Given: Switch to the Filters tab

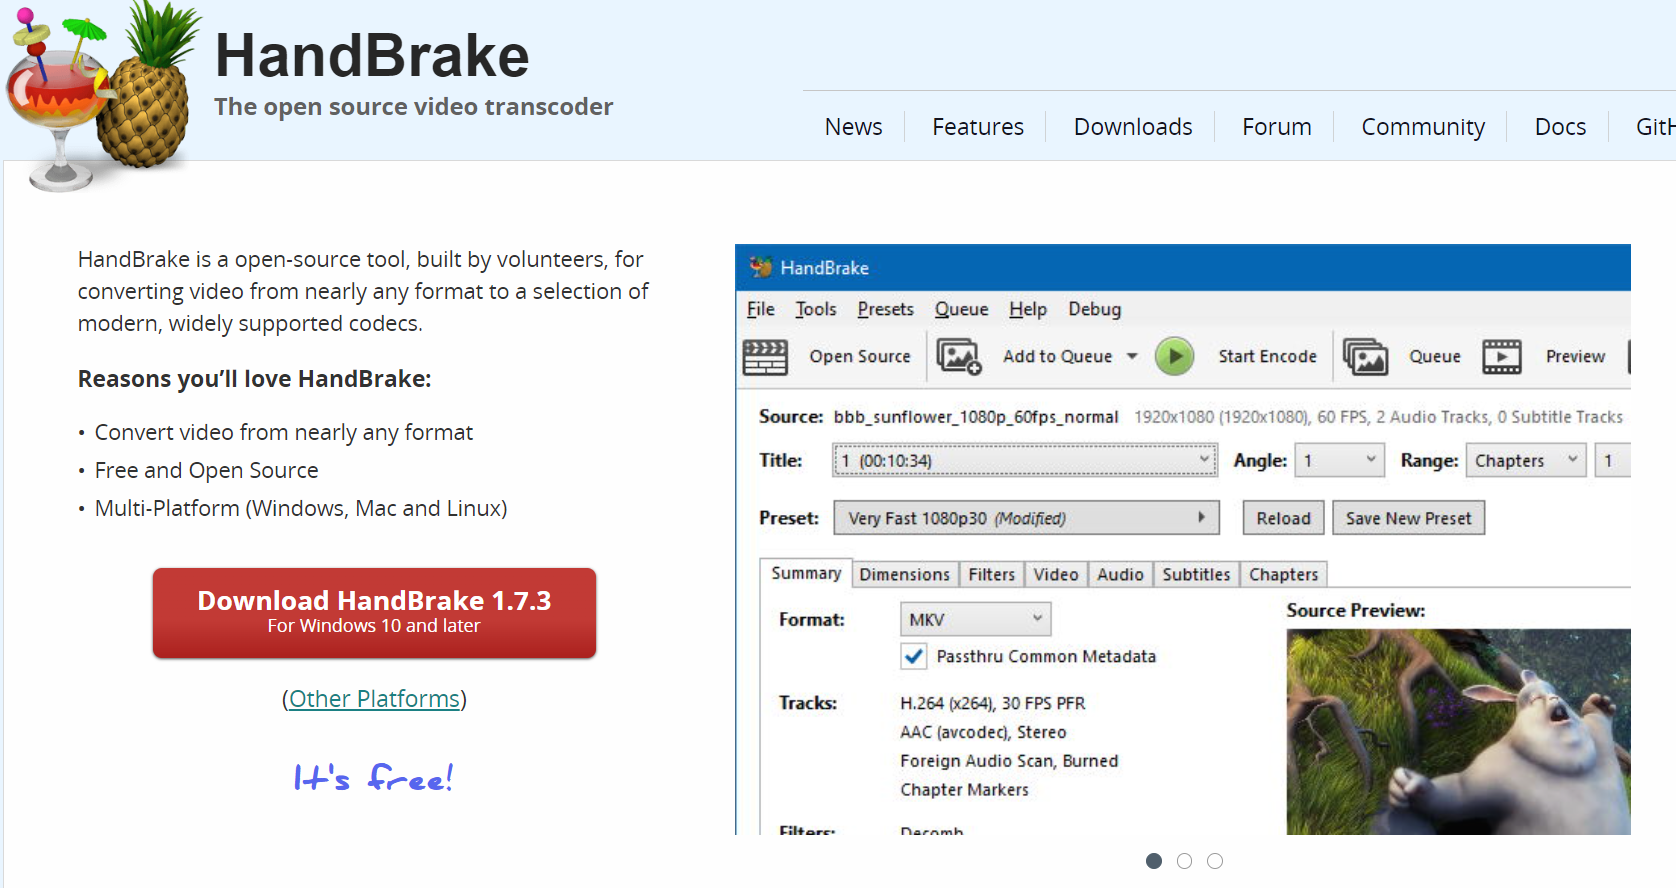Looking at the screenshot, I should coord(992,574).
